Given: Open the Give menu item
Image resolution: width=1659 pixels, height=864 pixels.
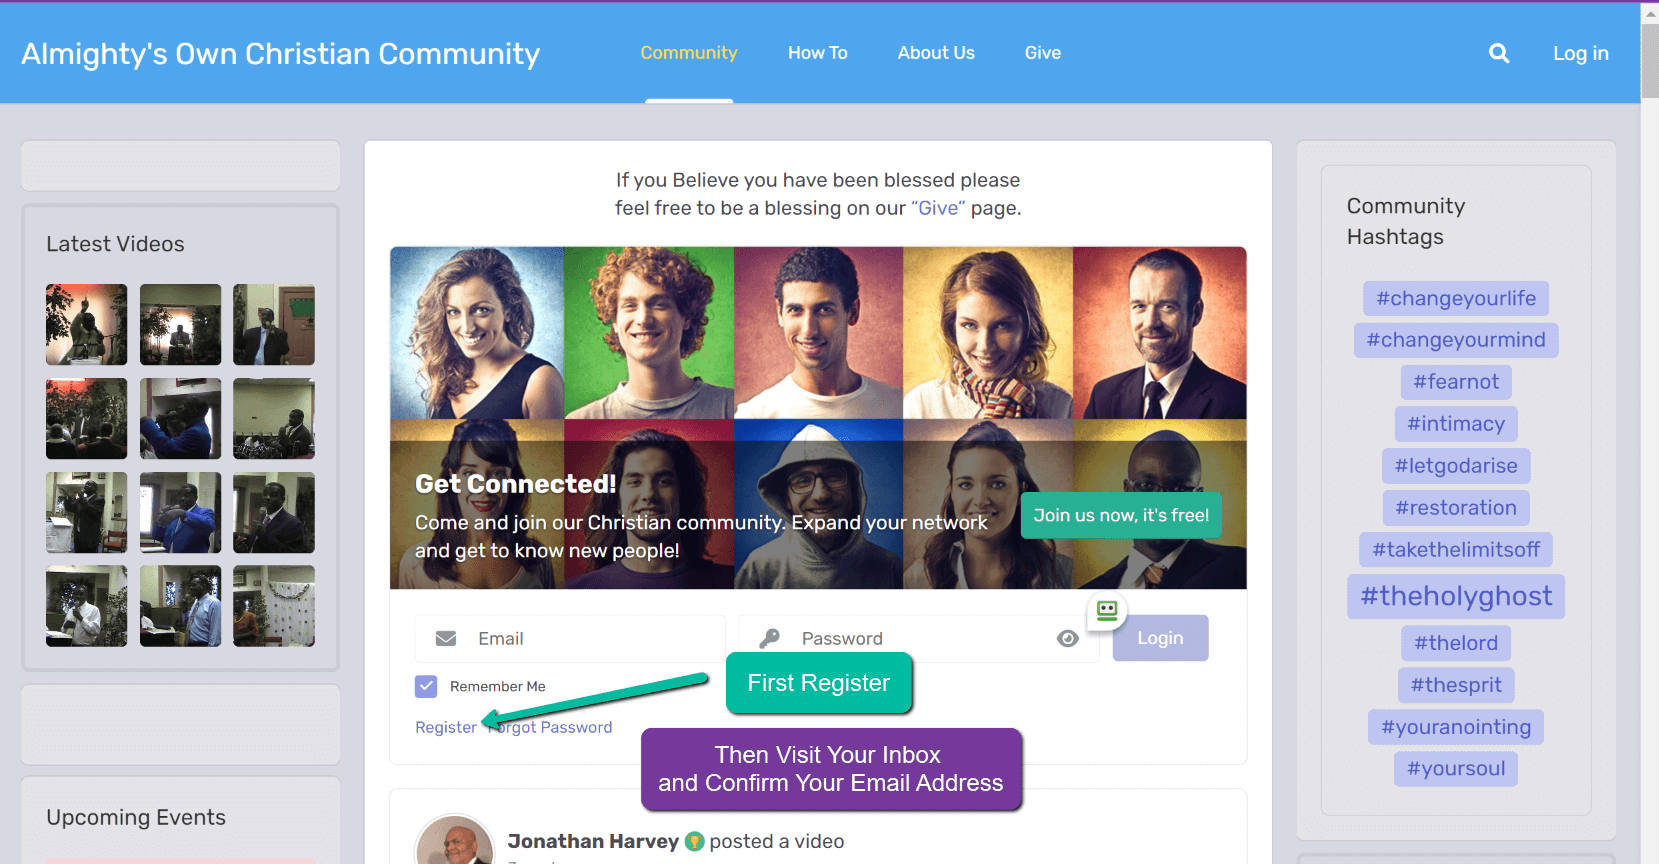Looking at the screenshot, I should pos(1043,53).
